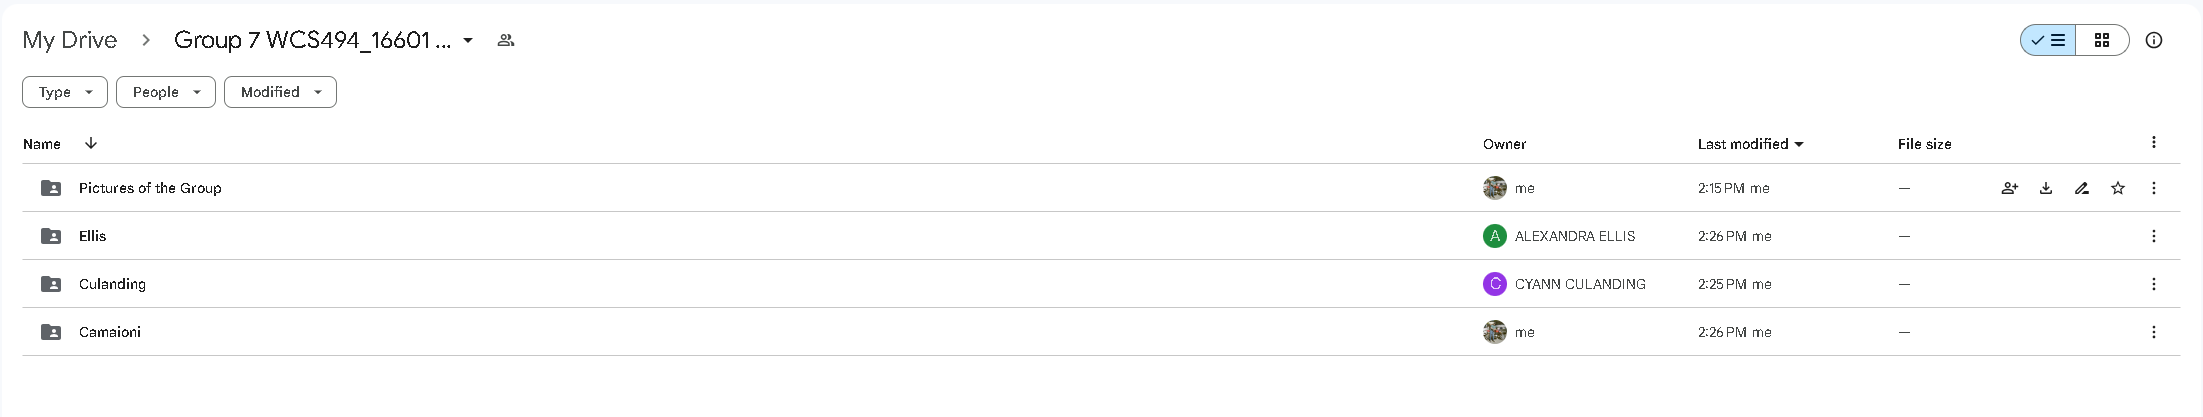This screenshot has width=2203, height=417.
Task: Open more actions for Culanding folder
Action: click(x=2154, y=284)
